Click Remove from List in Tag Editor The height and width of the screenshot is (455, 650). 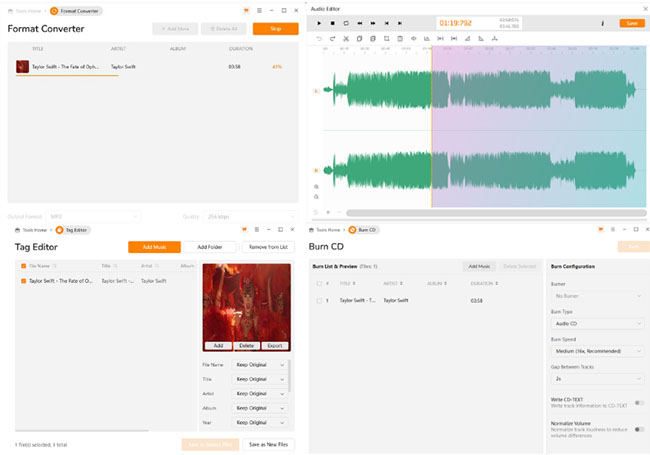(x=268, y=247)
